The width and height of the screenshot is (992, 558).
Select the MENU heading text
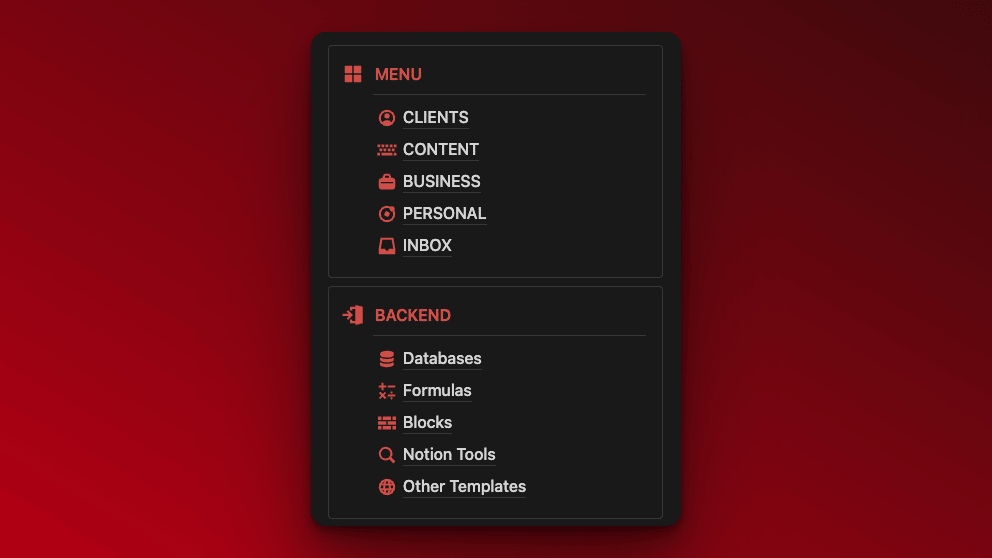point(398,75)
